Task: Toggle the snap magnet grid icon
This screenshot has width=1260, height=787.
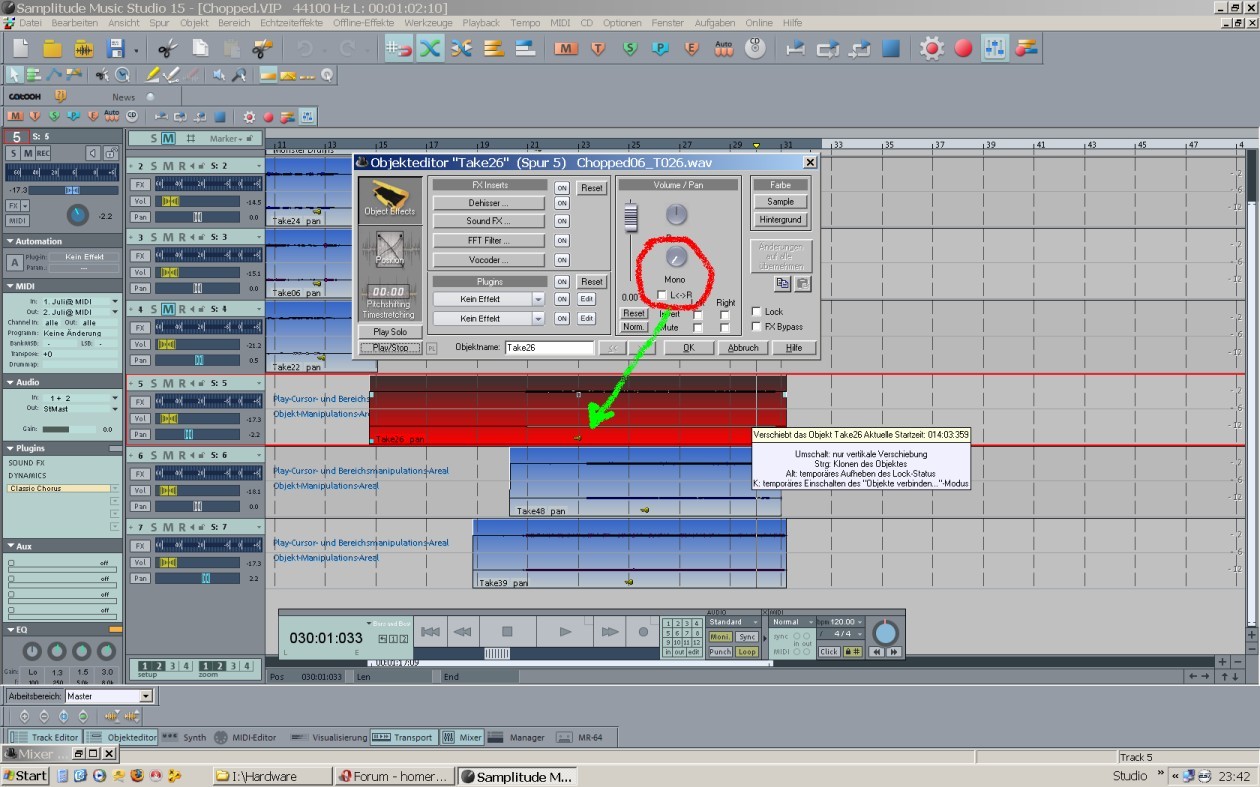Action: tap(398, 48)
